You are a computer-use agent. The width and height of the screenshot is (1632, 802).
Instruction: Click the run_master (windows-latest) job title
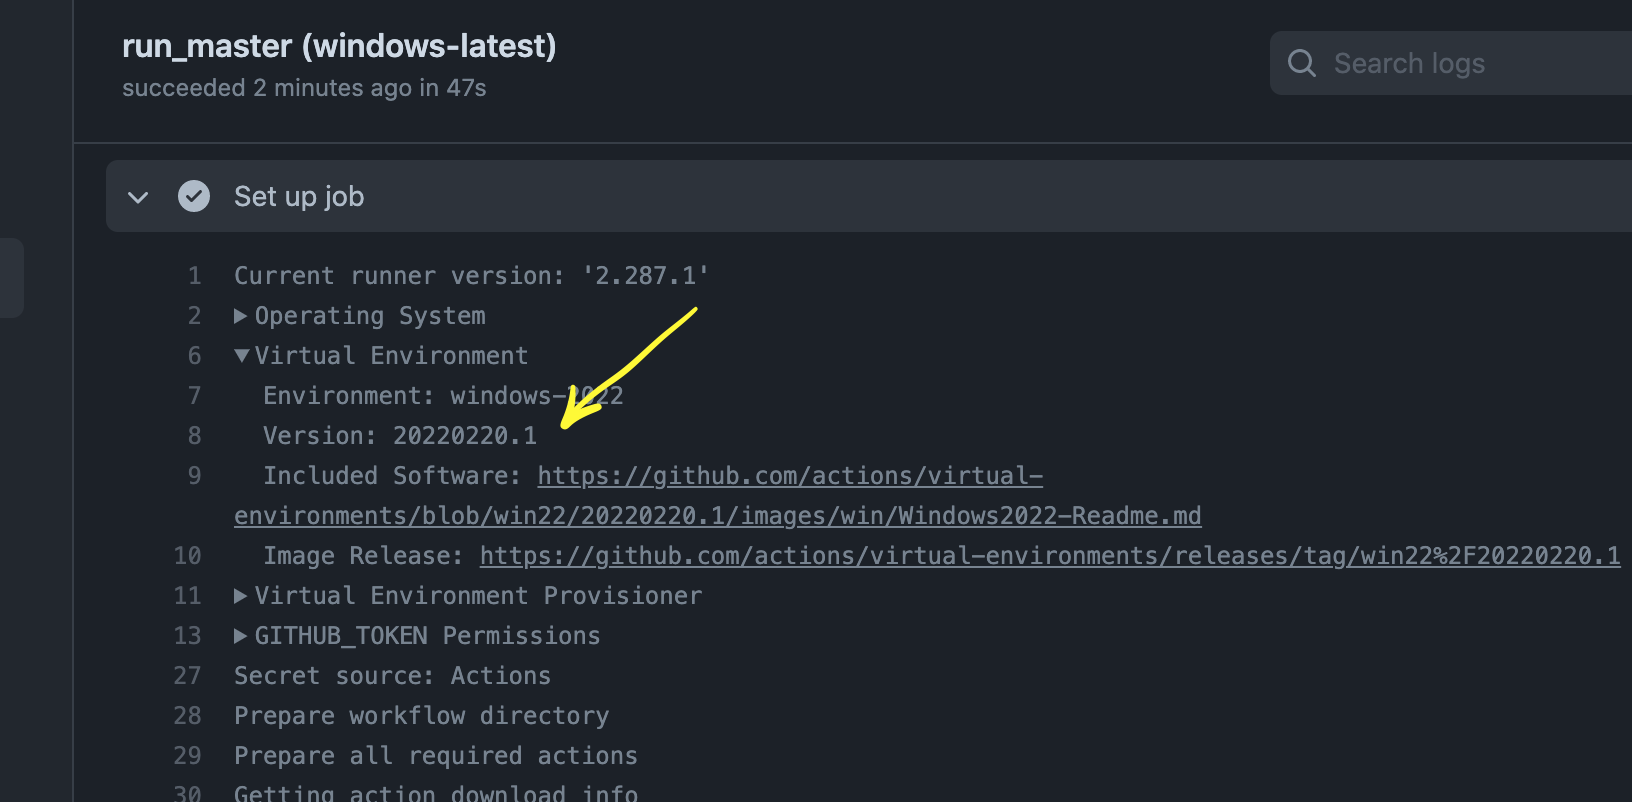339,45
